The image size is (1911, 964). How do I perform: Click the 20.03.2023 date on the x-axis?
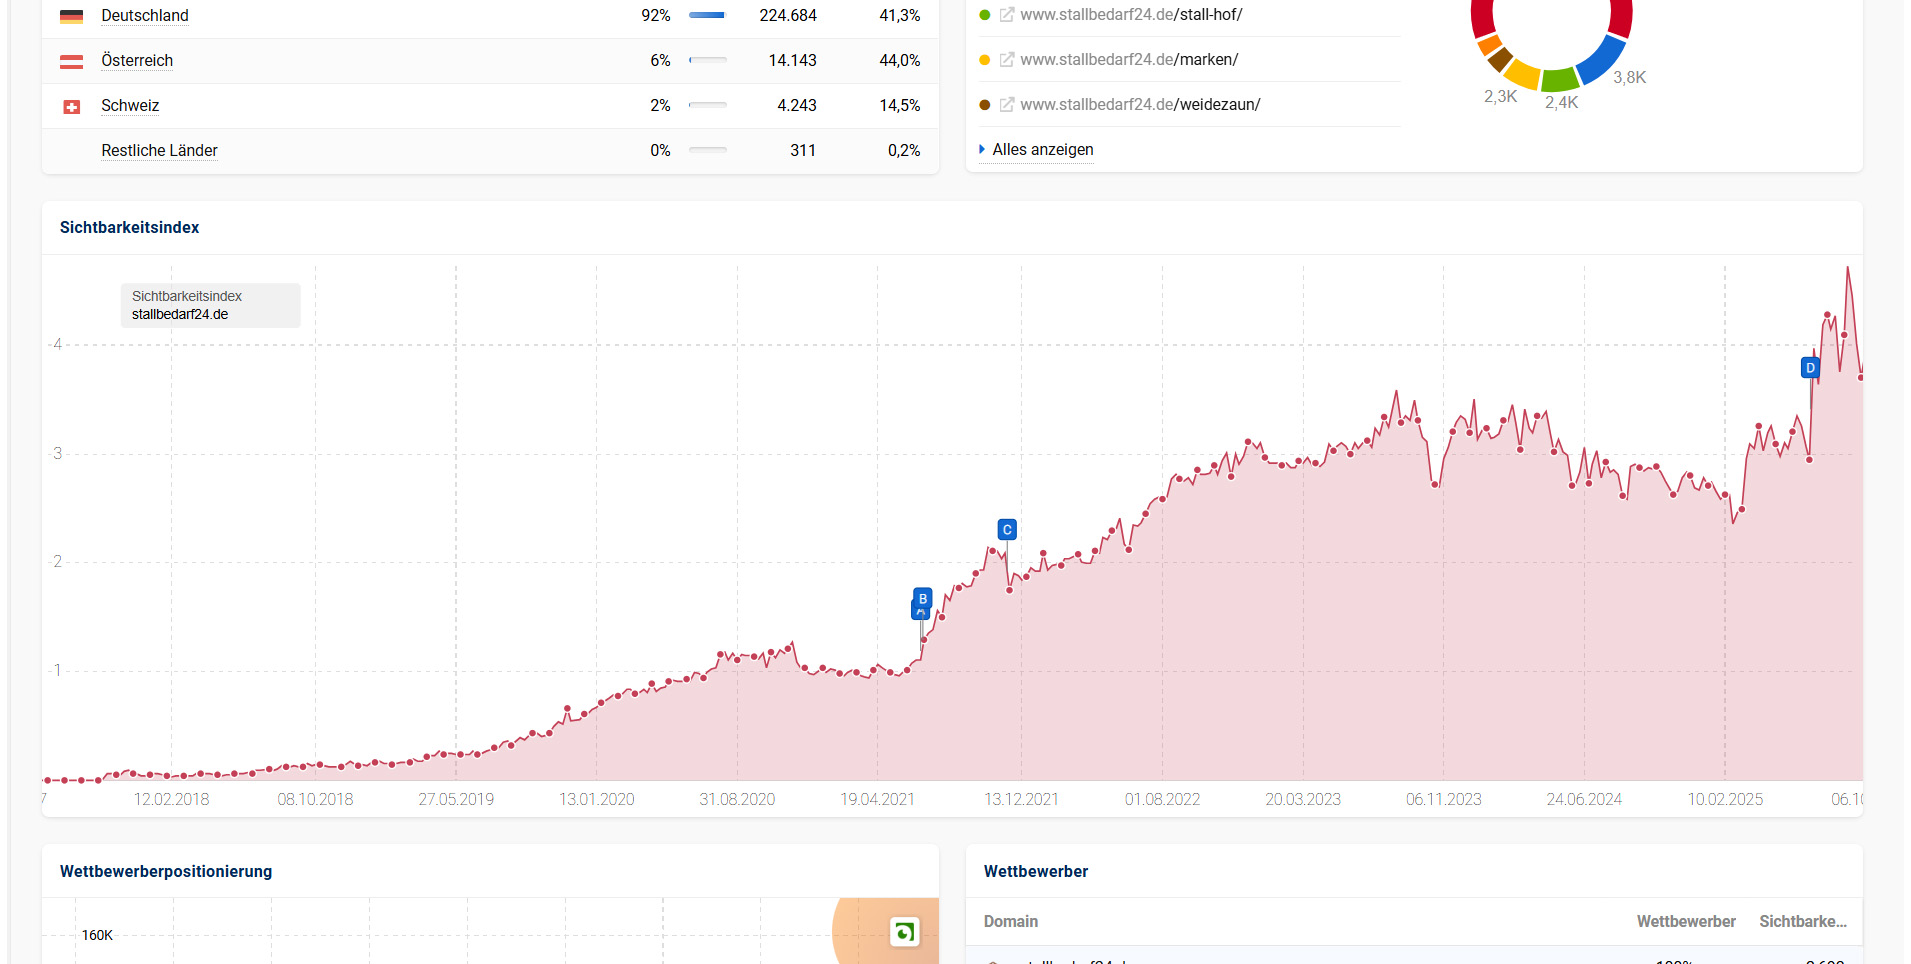point(1303,800)
